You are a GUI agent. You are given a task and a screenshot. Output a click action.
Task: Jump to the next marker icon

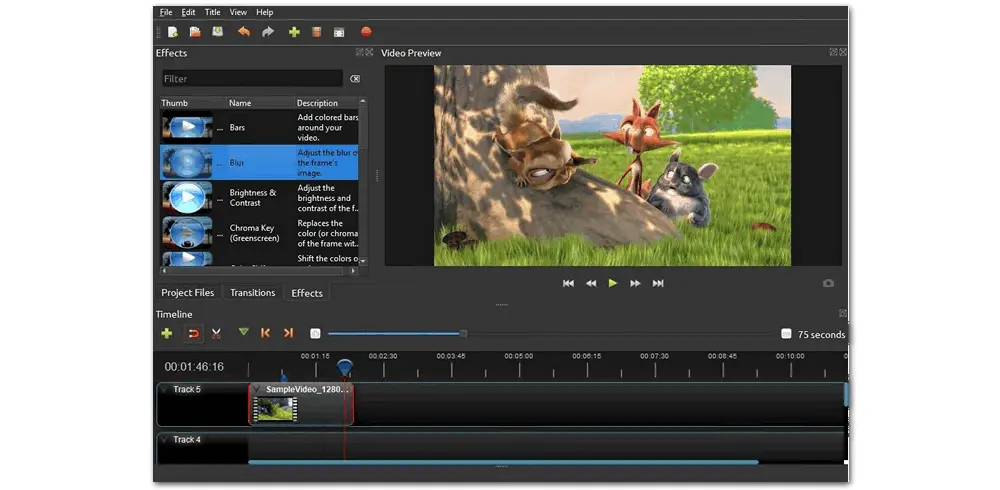coord(288,333)
